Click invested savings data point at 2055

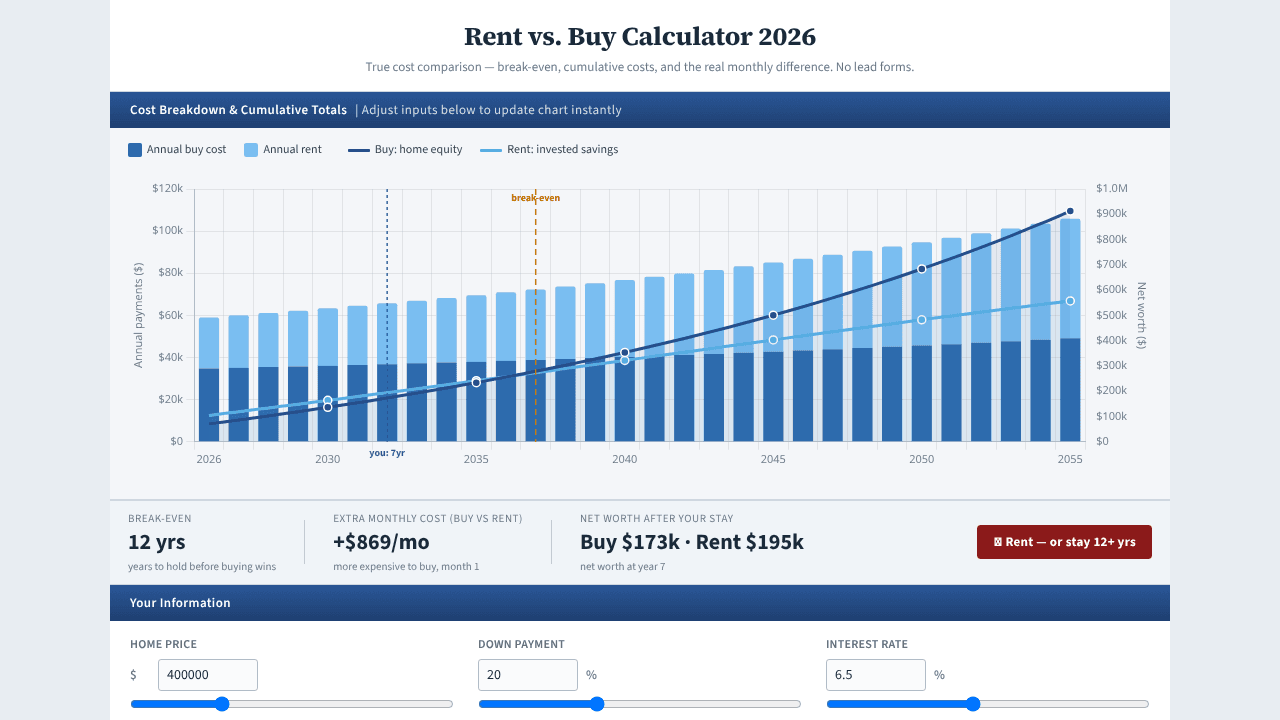tap(1070, 301)
